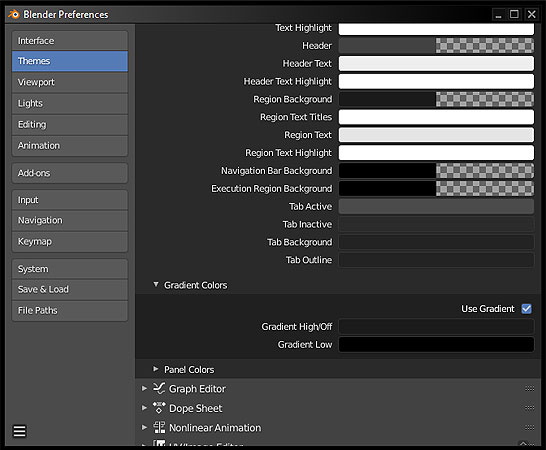The image size is (546, 450).
Task: Collapse the Gradient Colors section
Action: (x=156, y=285)
